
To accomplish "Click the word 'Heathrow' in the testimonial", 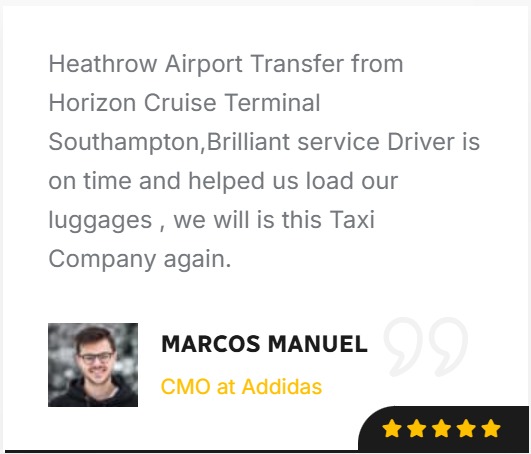I will pos(103,64).
